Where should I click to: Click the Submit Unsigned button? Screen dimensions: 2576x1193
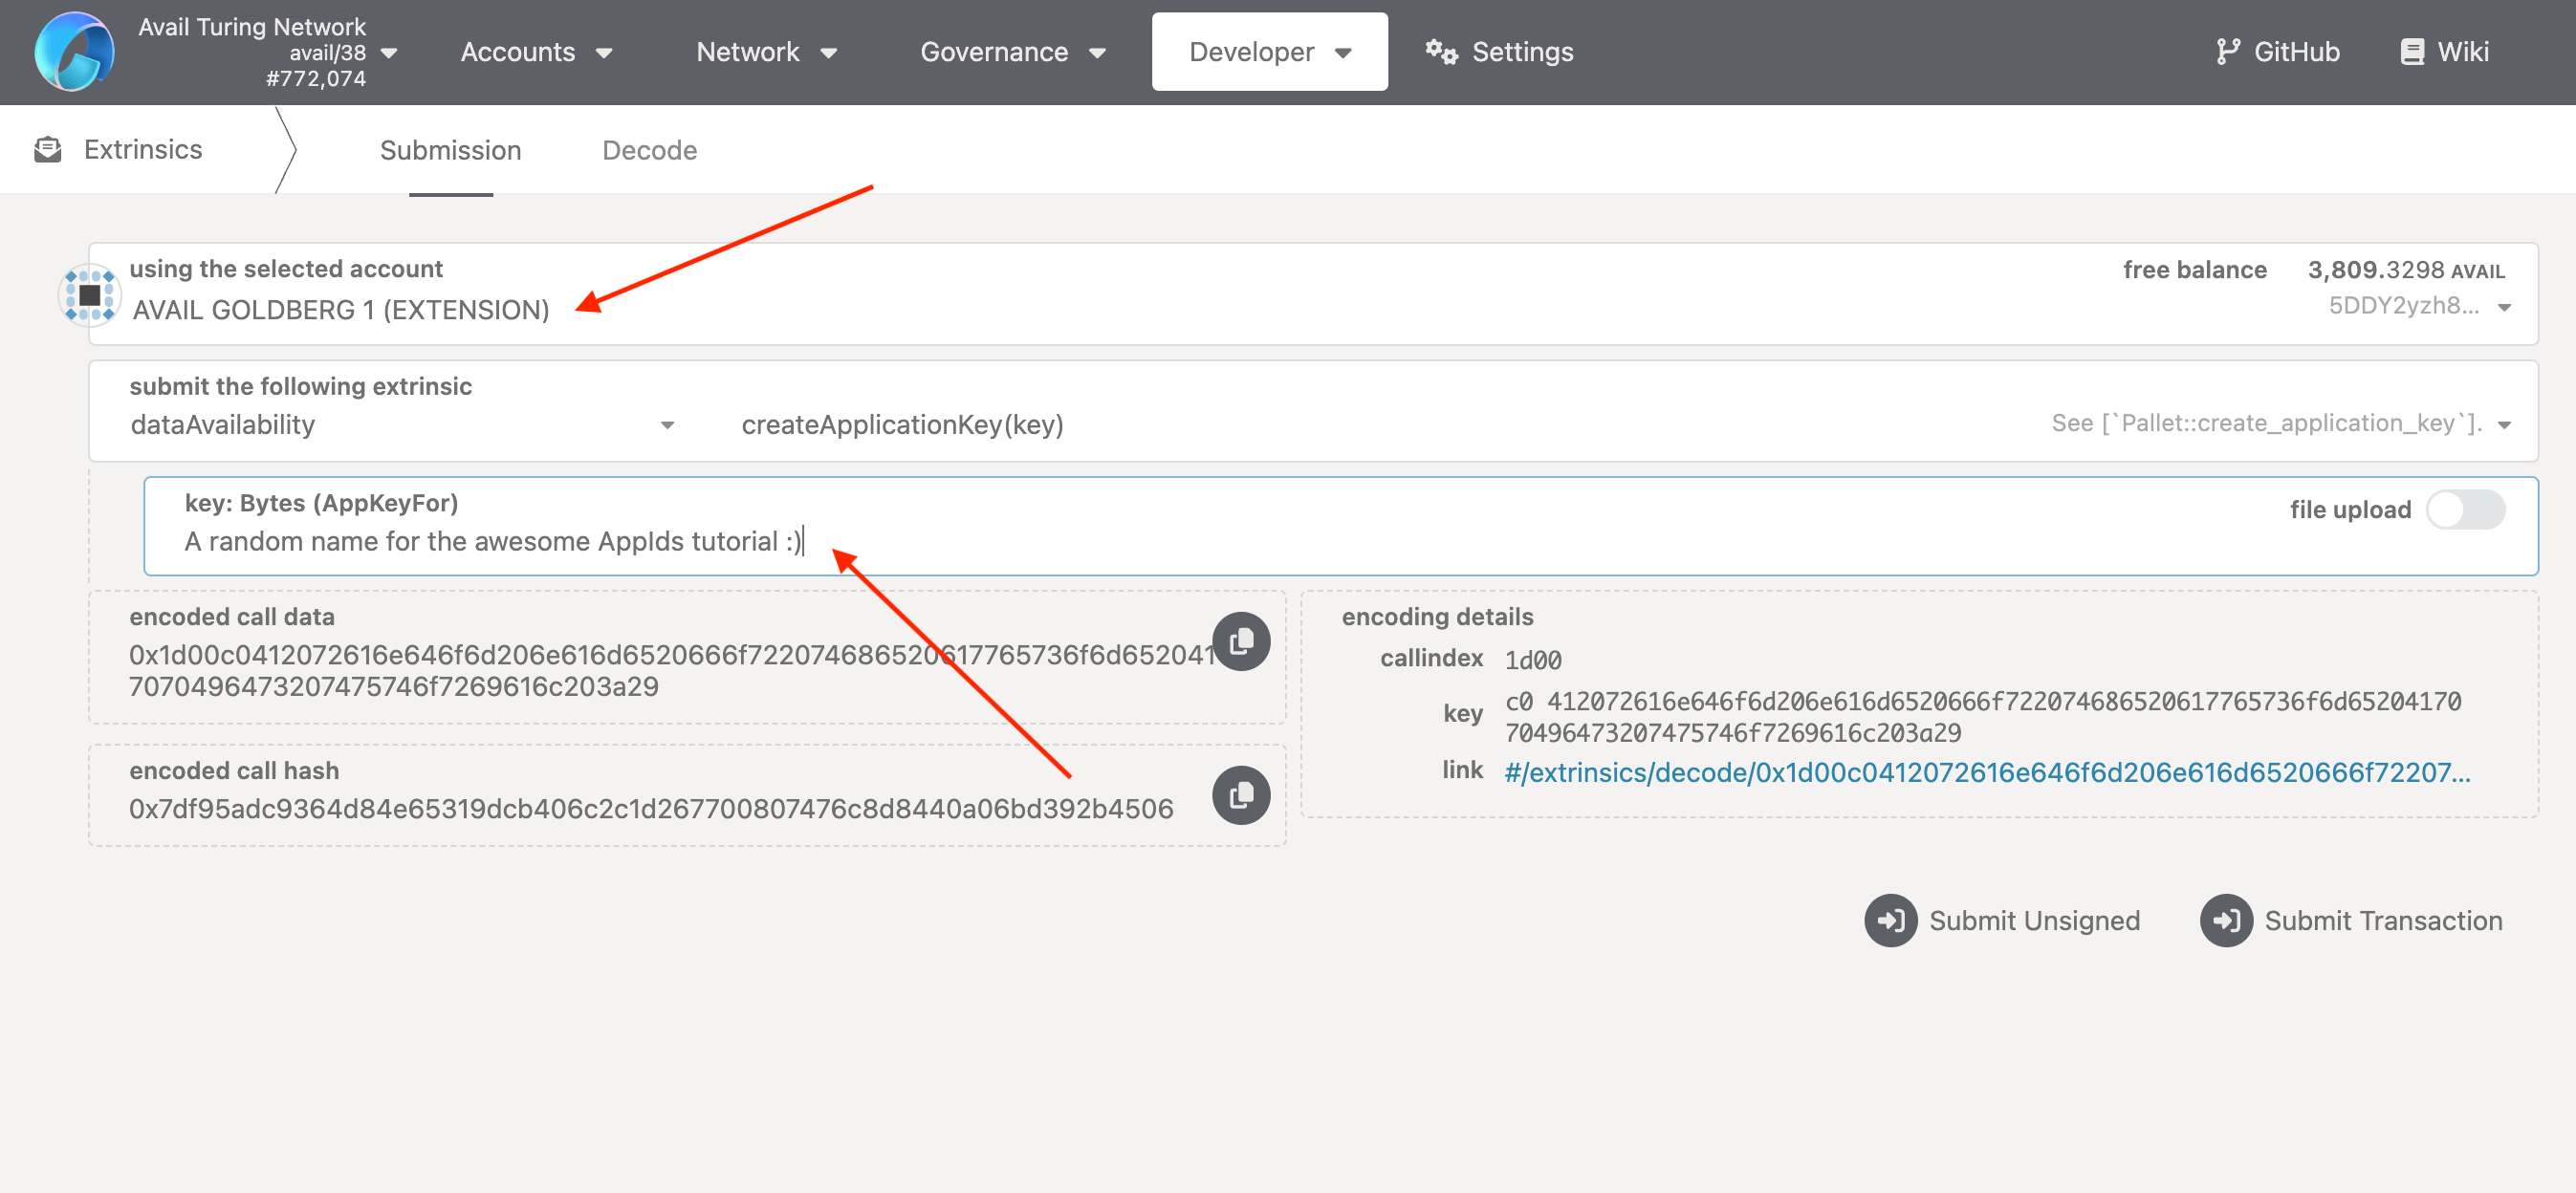click(x=2002, y=920)
